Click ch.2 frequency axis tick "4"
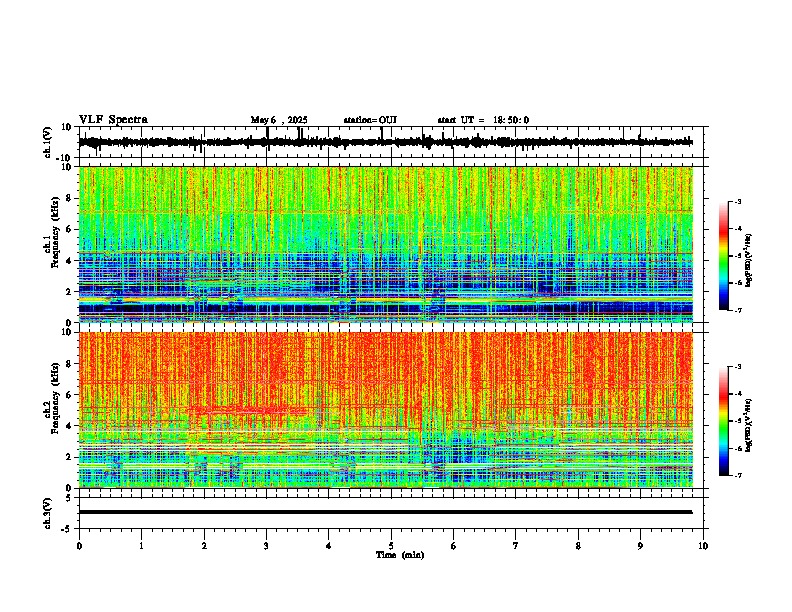 (x=70, y=426)
